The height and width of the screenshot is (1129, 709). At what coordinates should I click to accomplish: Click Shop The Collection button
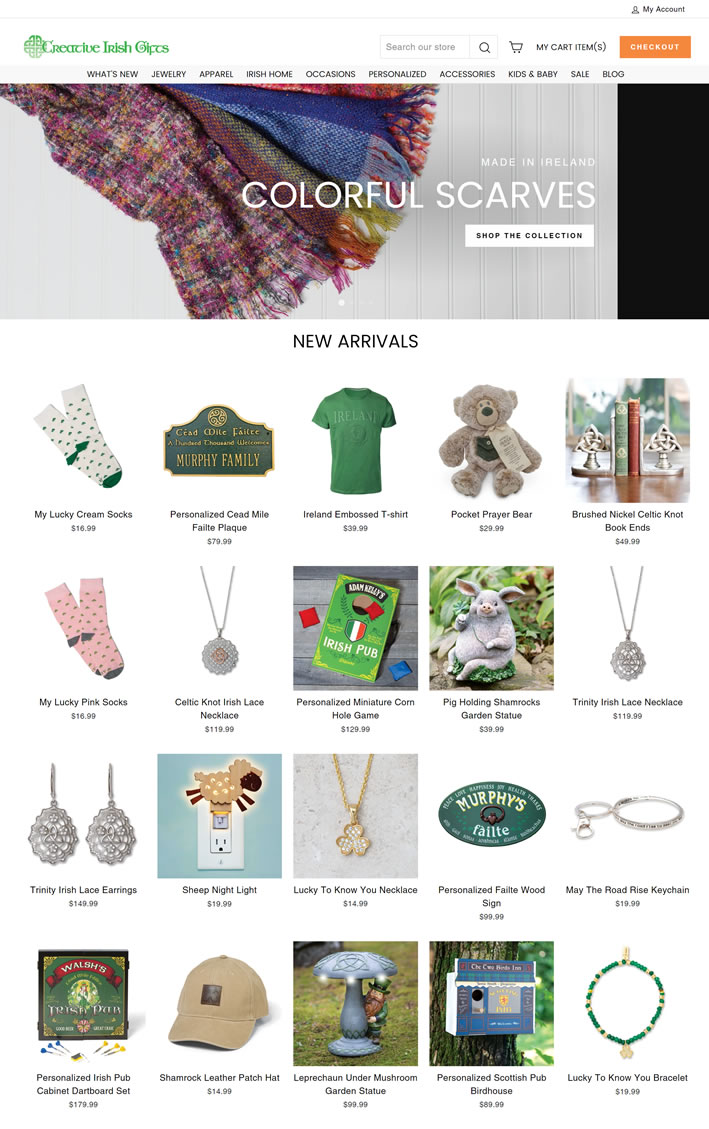(529, 235)
